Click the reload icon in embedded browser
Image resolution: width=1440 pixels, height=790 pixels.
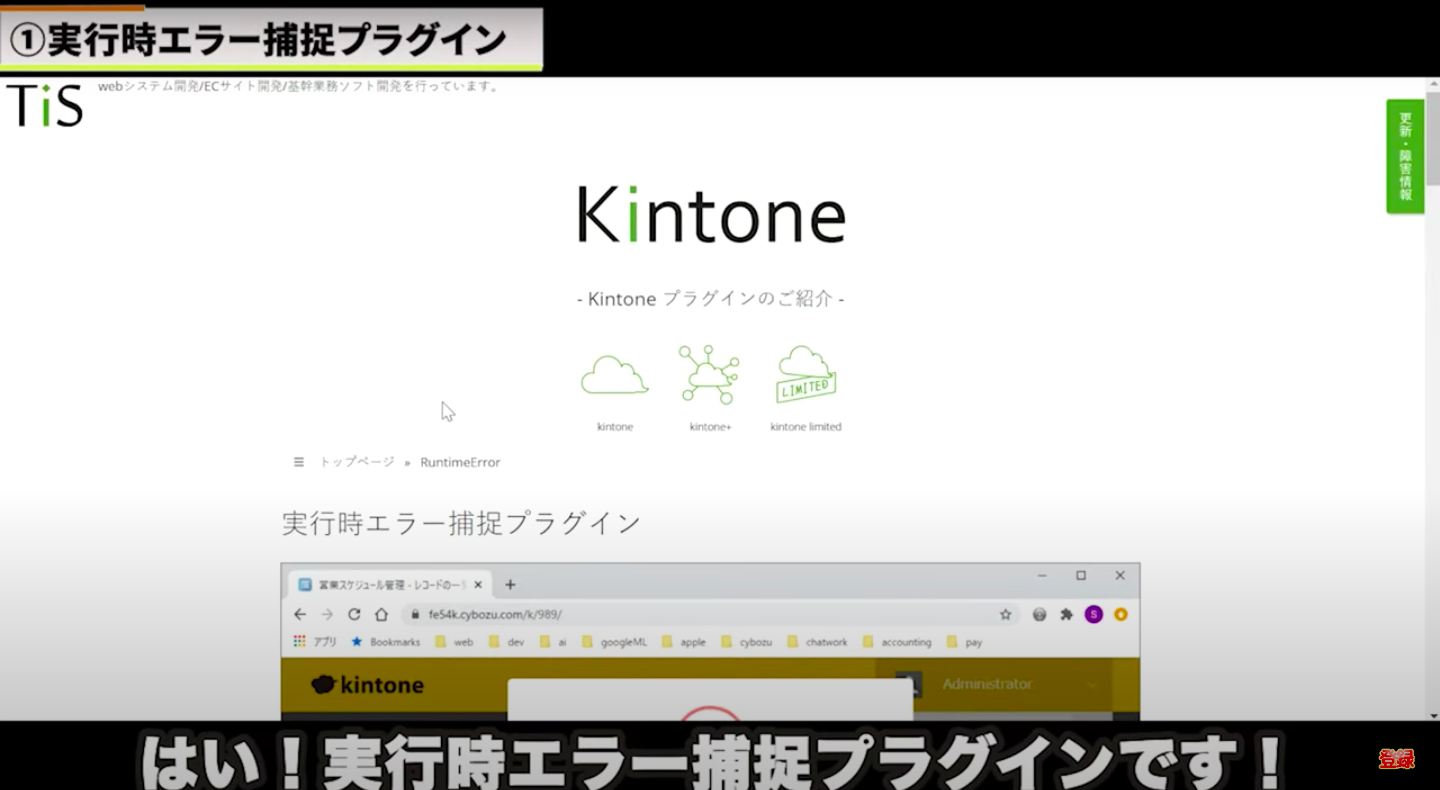tap(354, 614)
